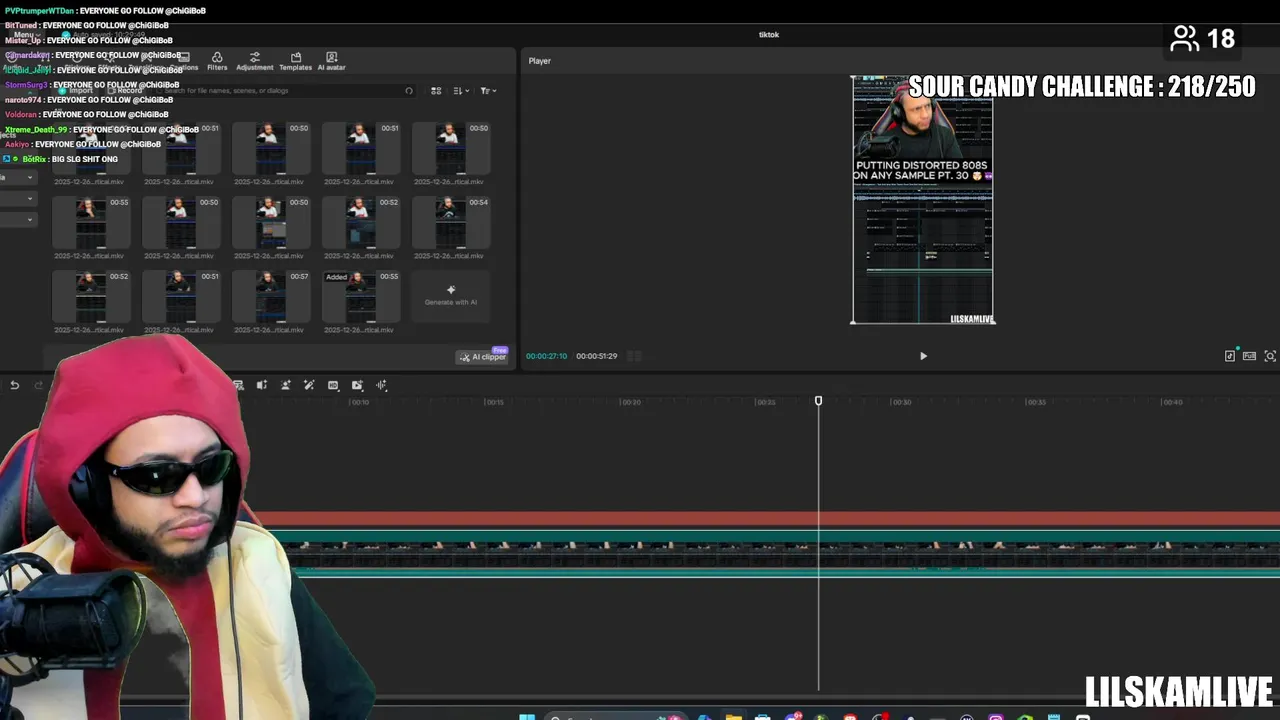Enter fullscreen preview with the corner icon
The image size is (1280, 720).
point(1270,356)
